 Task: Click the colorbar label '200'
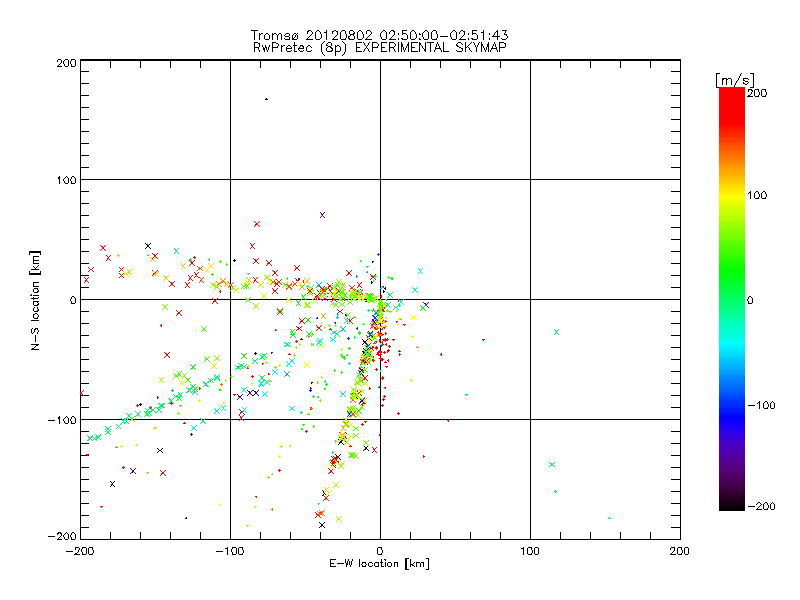(x=757, y=93)
